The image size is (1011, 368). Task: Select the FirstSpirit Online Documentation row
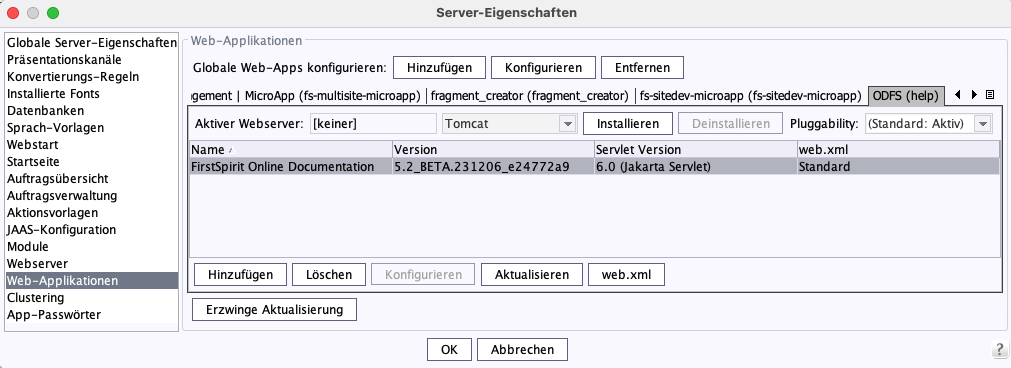594,167
